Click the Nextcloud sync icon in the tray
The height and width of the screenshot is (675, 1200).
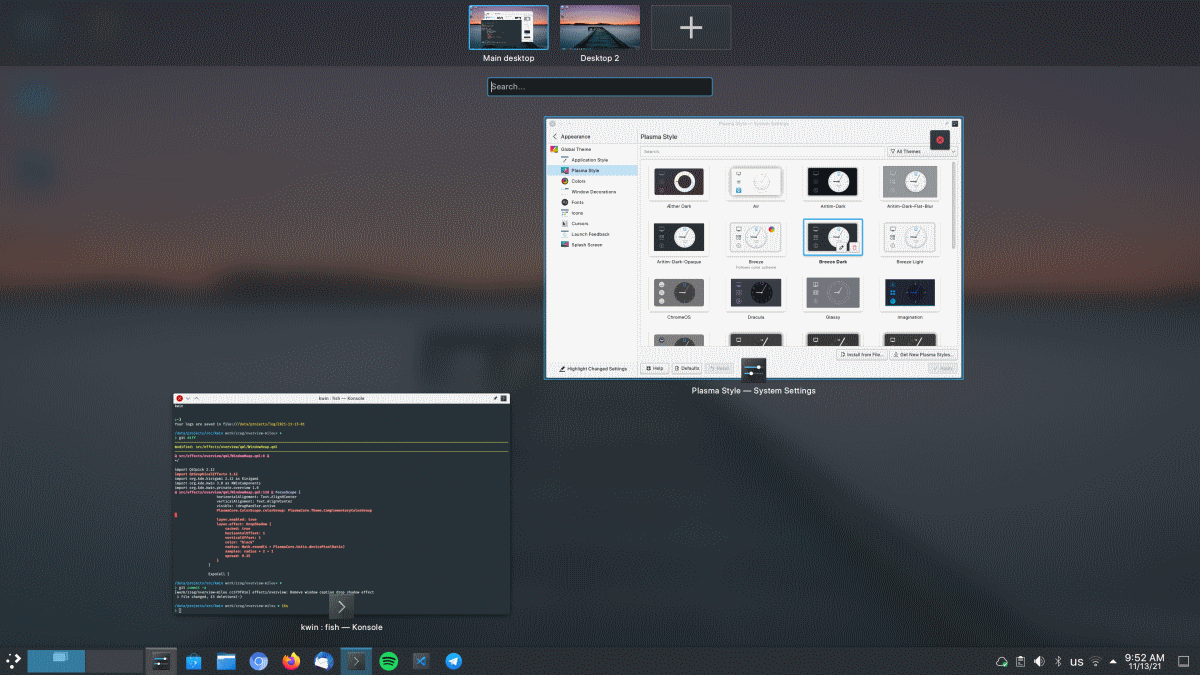coord(1002,661)
